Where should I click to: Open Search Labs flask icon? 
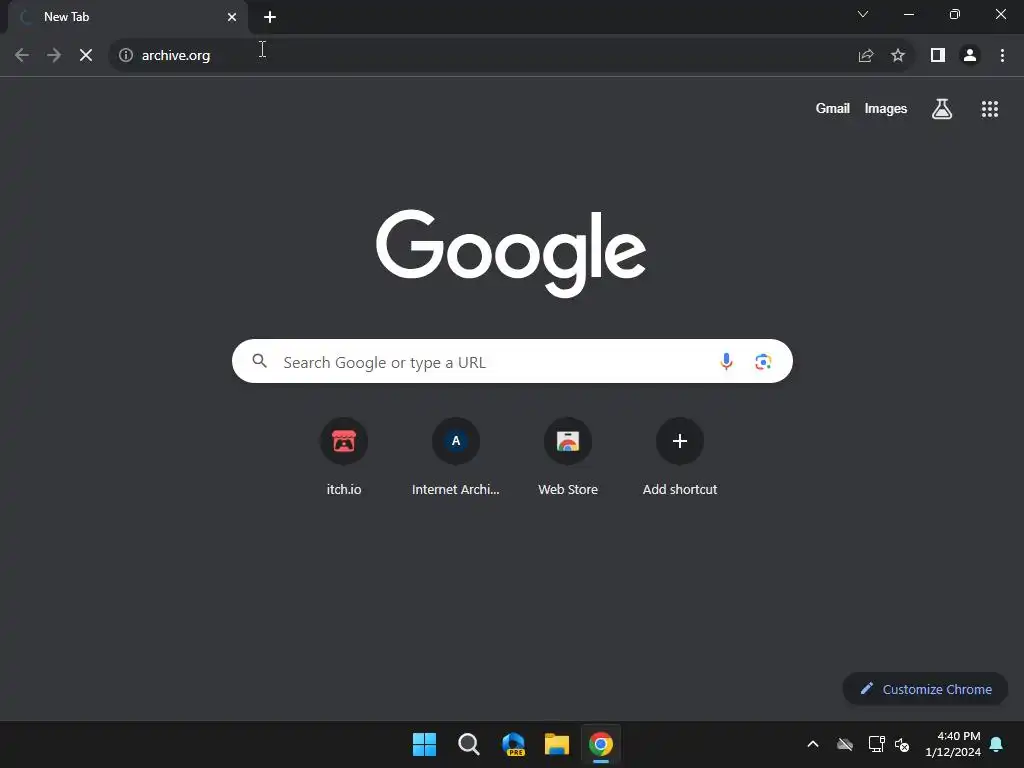pyautogui.click(x=942, y=109)
